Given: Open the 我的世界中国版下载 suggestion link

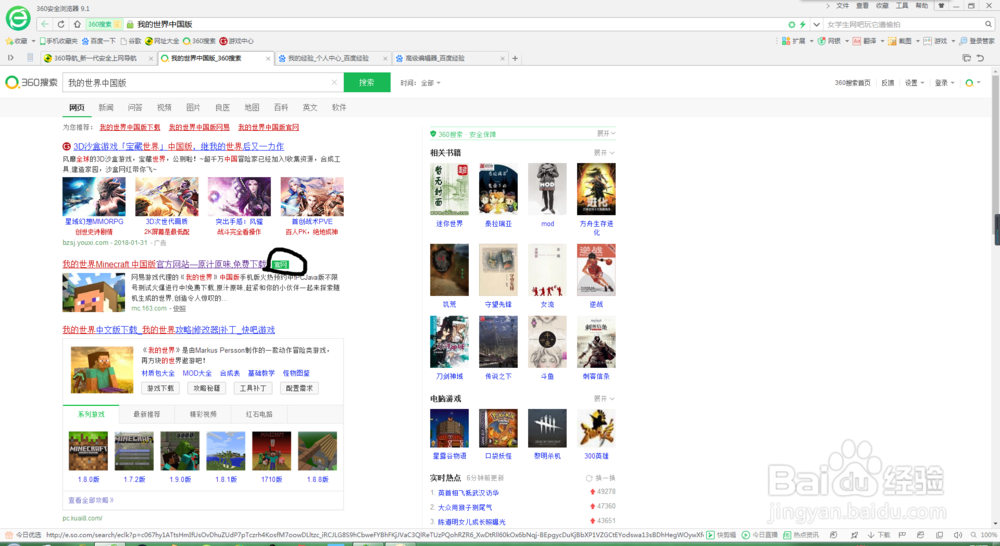Looking at the screenshot, I should pyautogui.click(x=130, y=127).
